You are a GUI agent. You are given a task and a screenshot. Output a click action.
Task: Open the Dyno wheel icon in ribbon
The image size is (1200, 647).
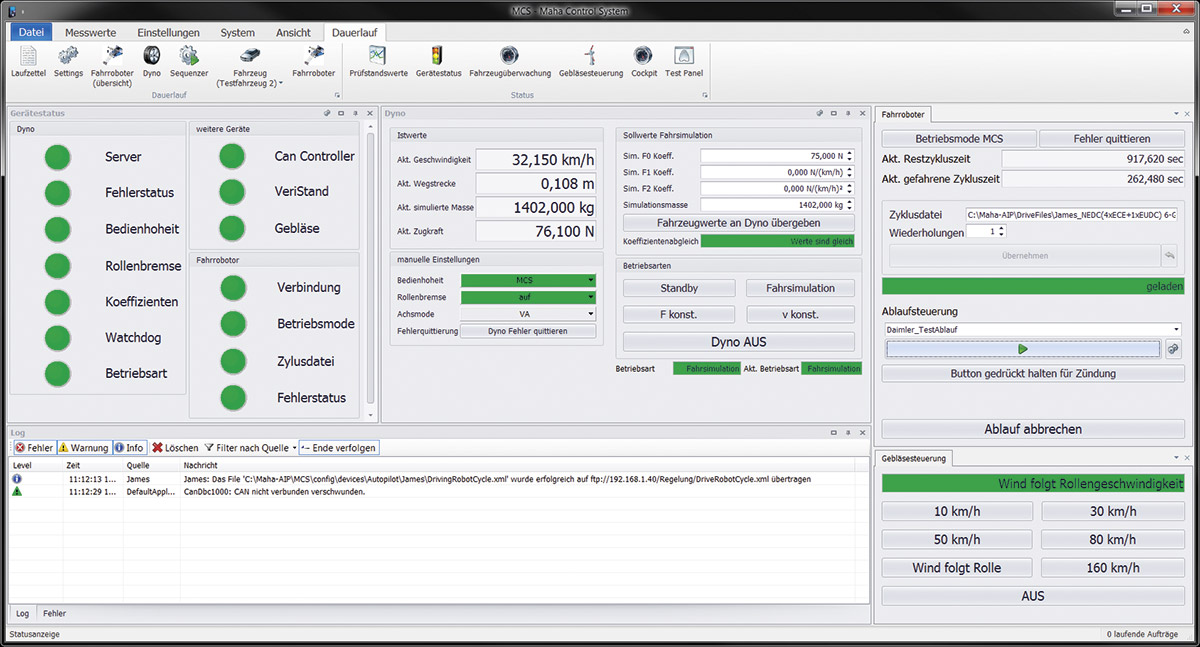(152, 59)
